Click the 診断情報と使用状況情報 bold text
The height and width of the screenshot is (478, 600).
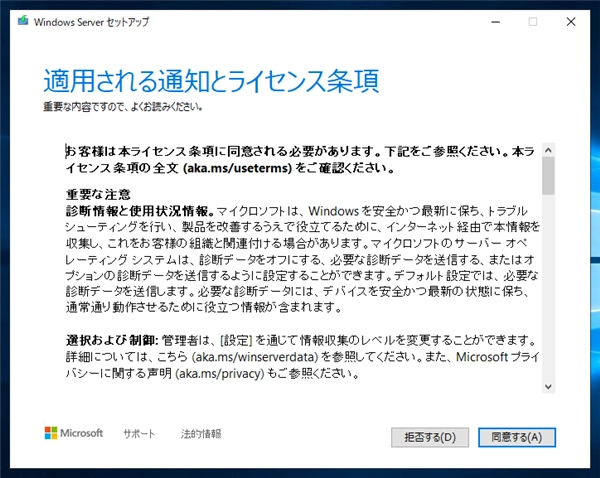click(x=138, y=211)
